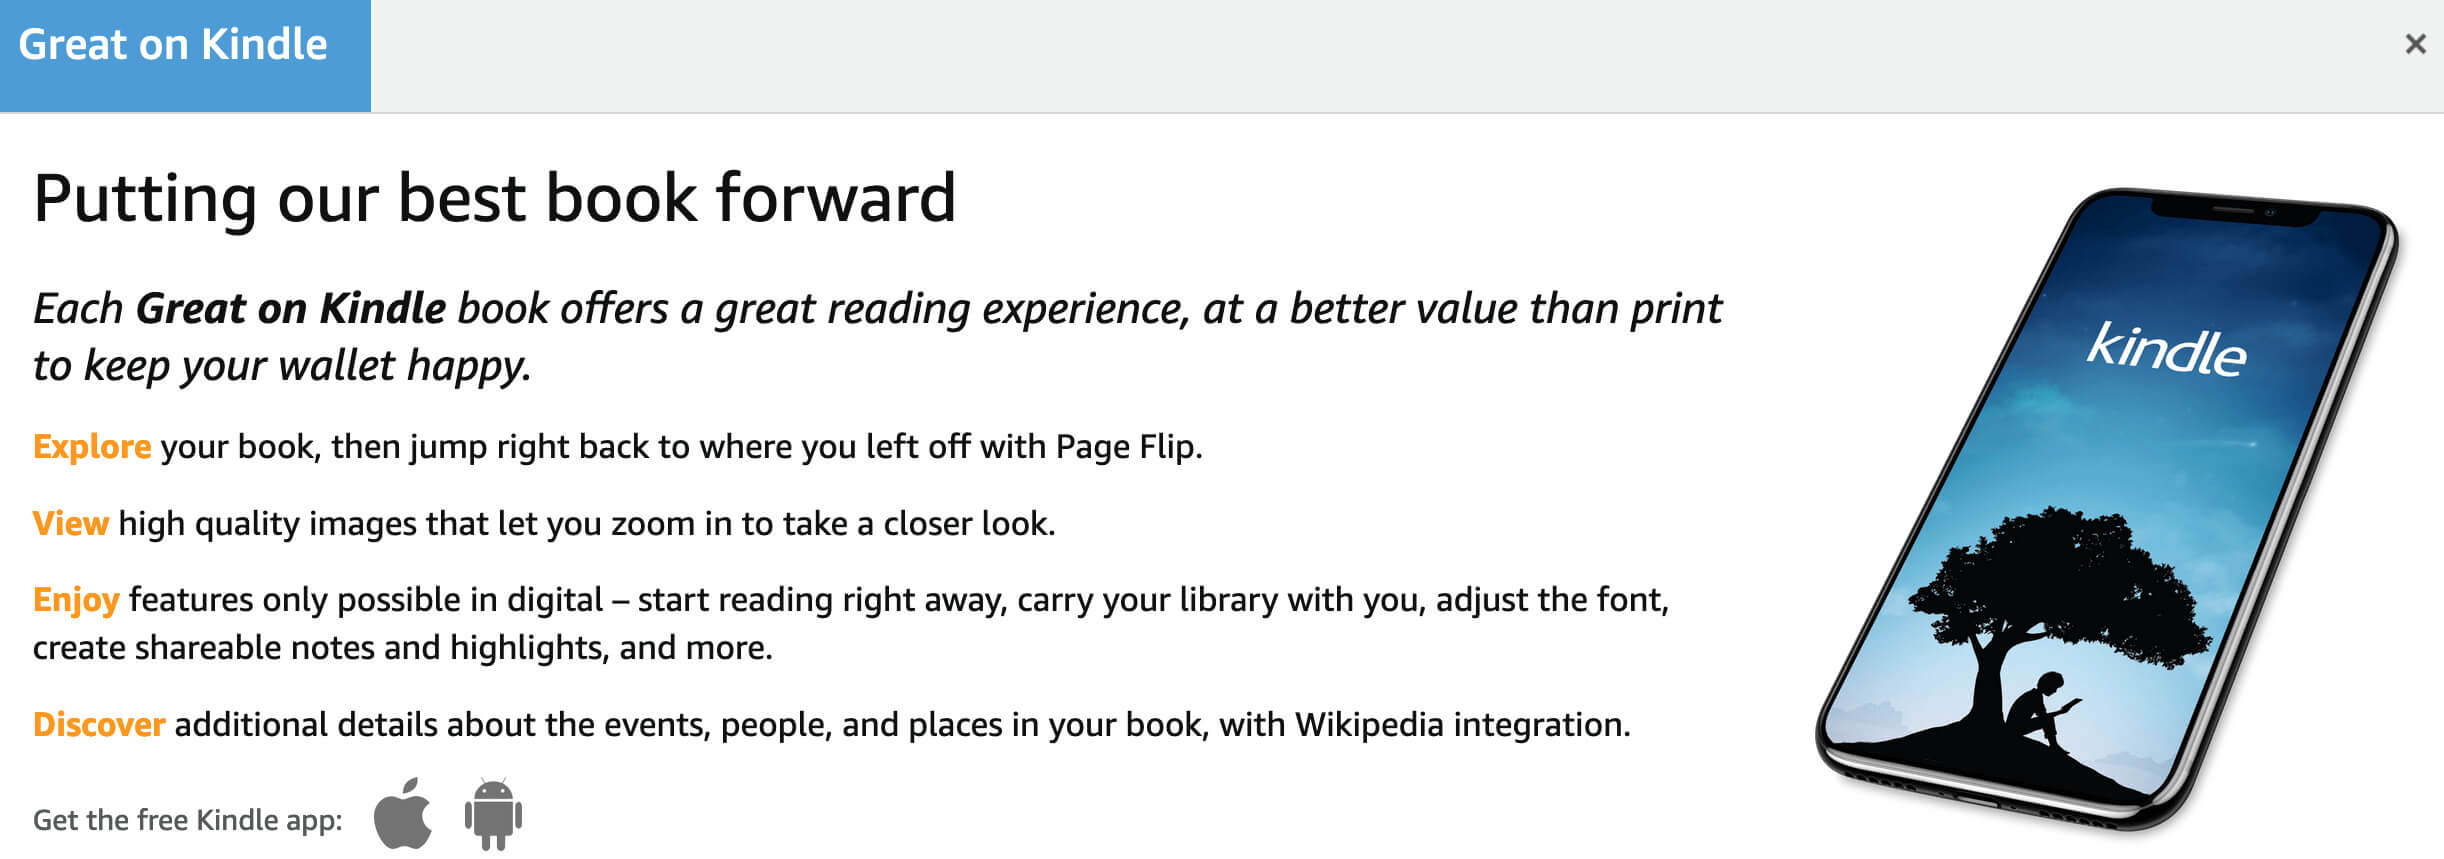Click the to keep your wallet happy line
This screenshot has width=2444, height=859.
[282, 365]
